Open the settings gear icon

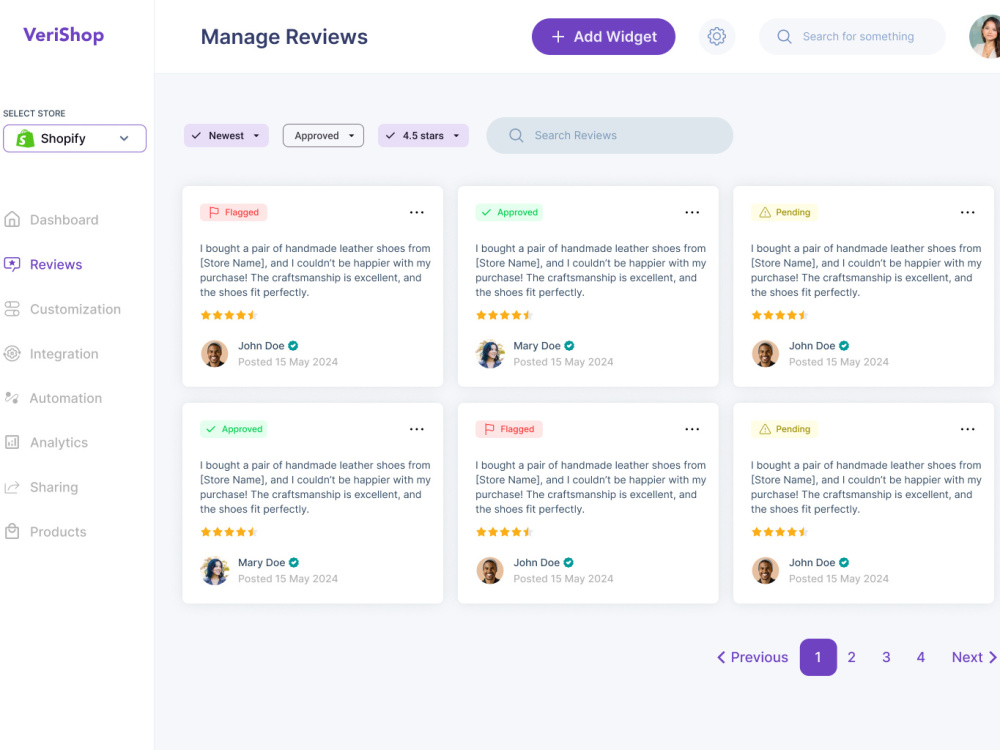coord(717,36)
